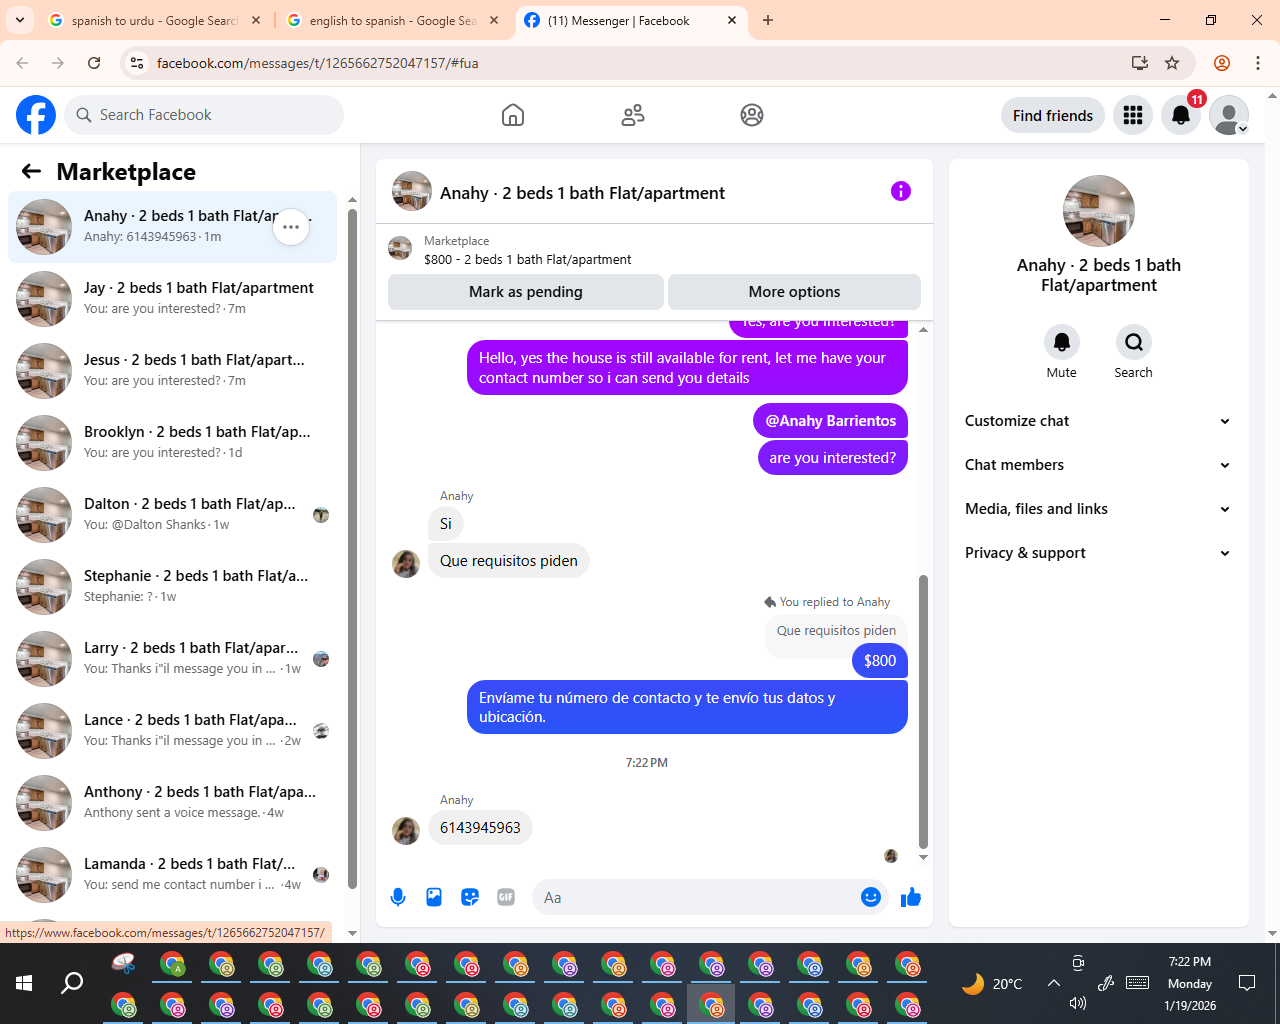Open the Chrome profile icon
Image resolution: width=1280 pixels, height=1024 pixels.
(1222, 63)
